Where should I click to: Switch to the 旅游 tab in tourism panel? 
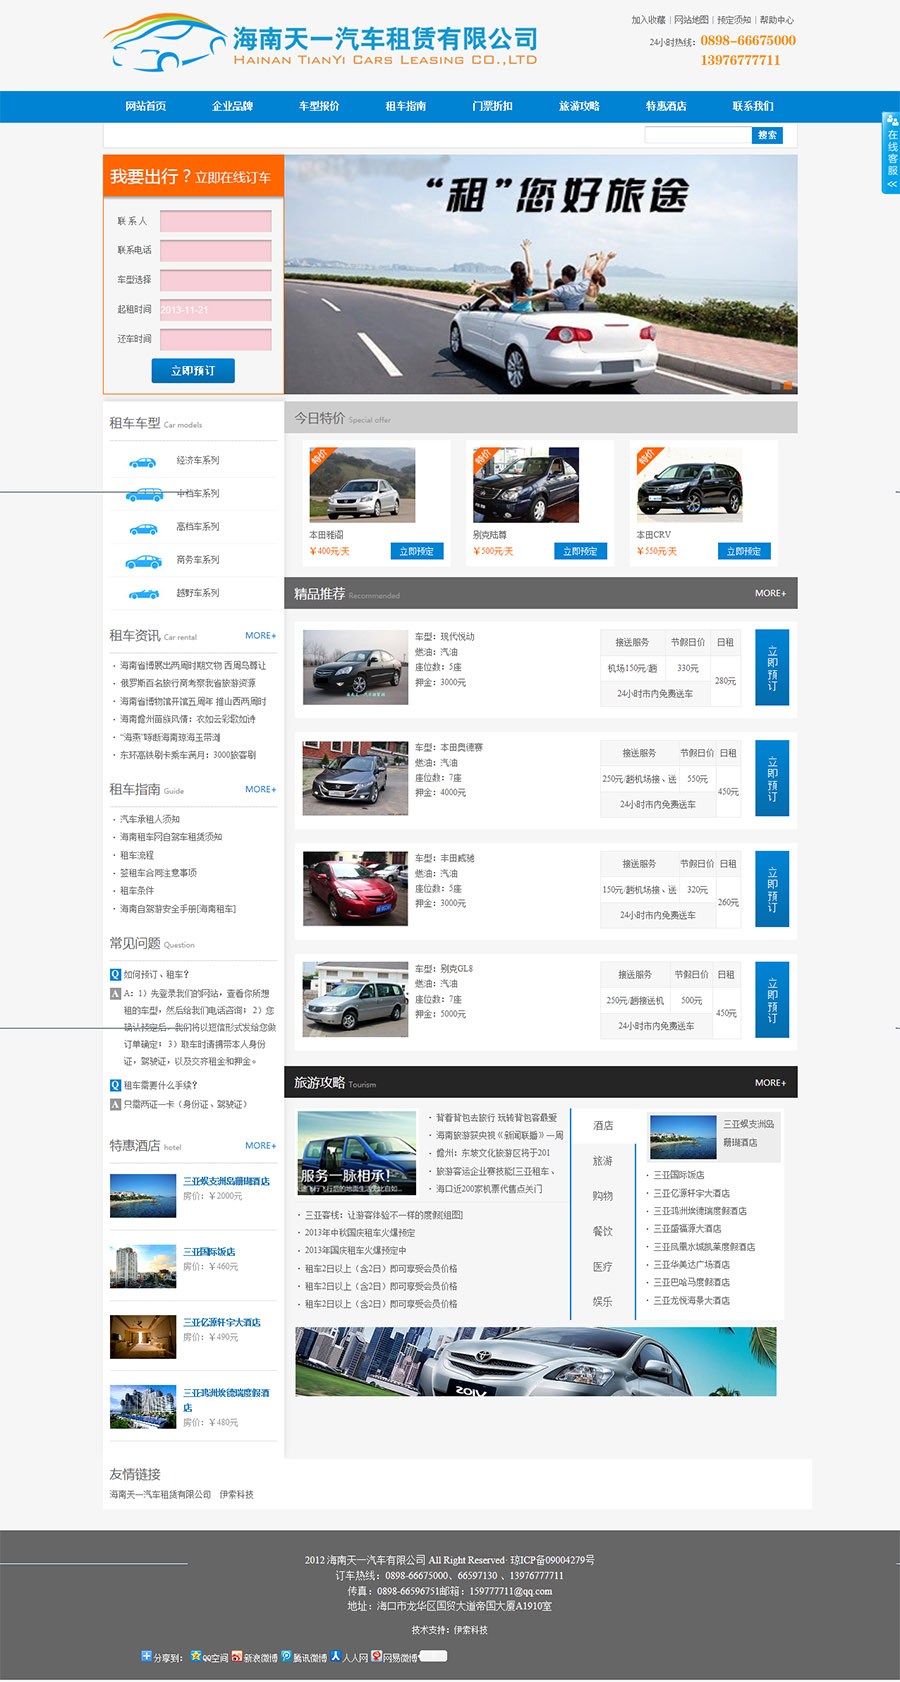coord(602,1161)
